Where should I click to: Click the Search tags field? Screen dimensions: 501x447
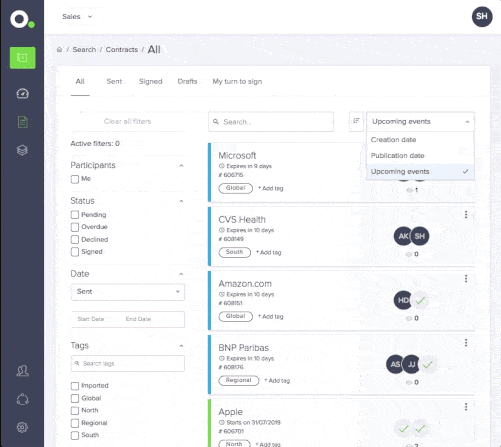click(x=128, y=363)
